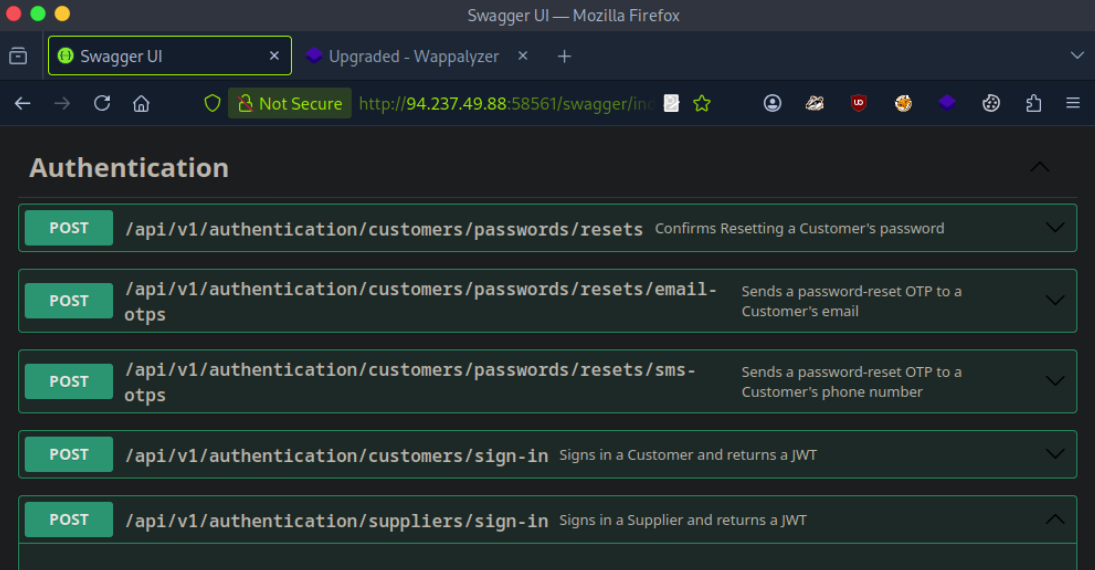Collapse the suppliers/sign-in endpoint
Viewport: 1095px width, 570px height.
click(1054, 520)
